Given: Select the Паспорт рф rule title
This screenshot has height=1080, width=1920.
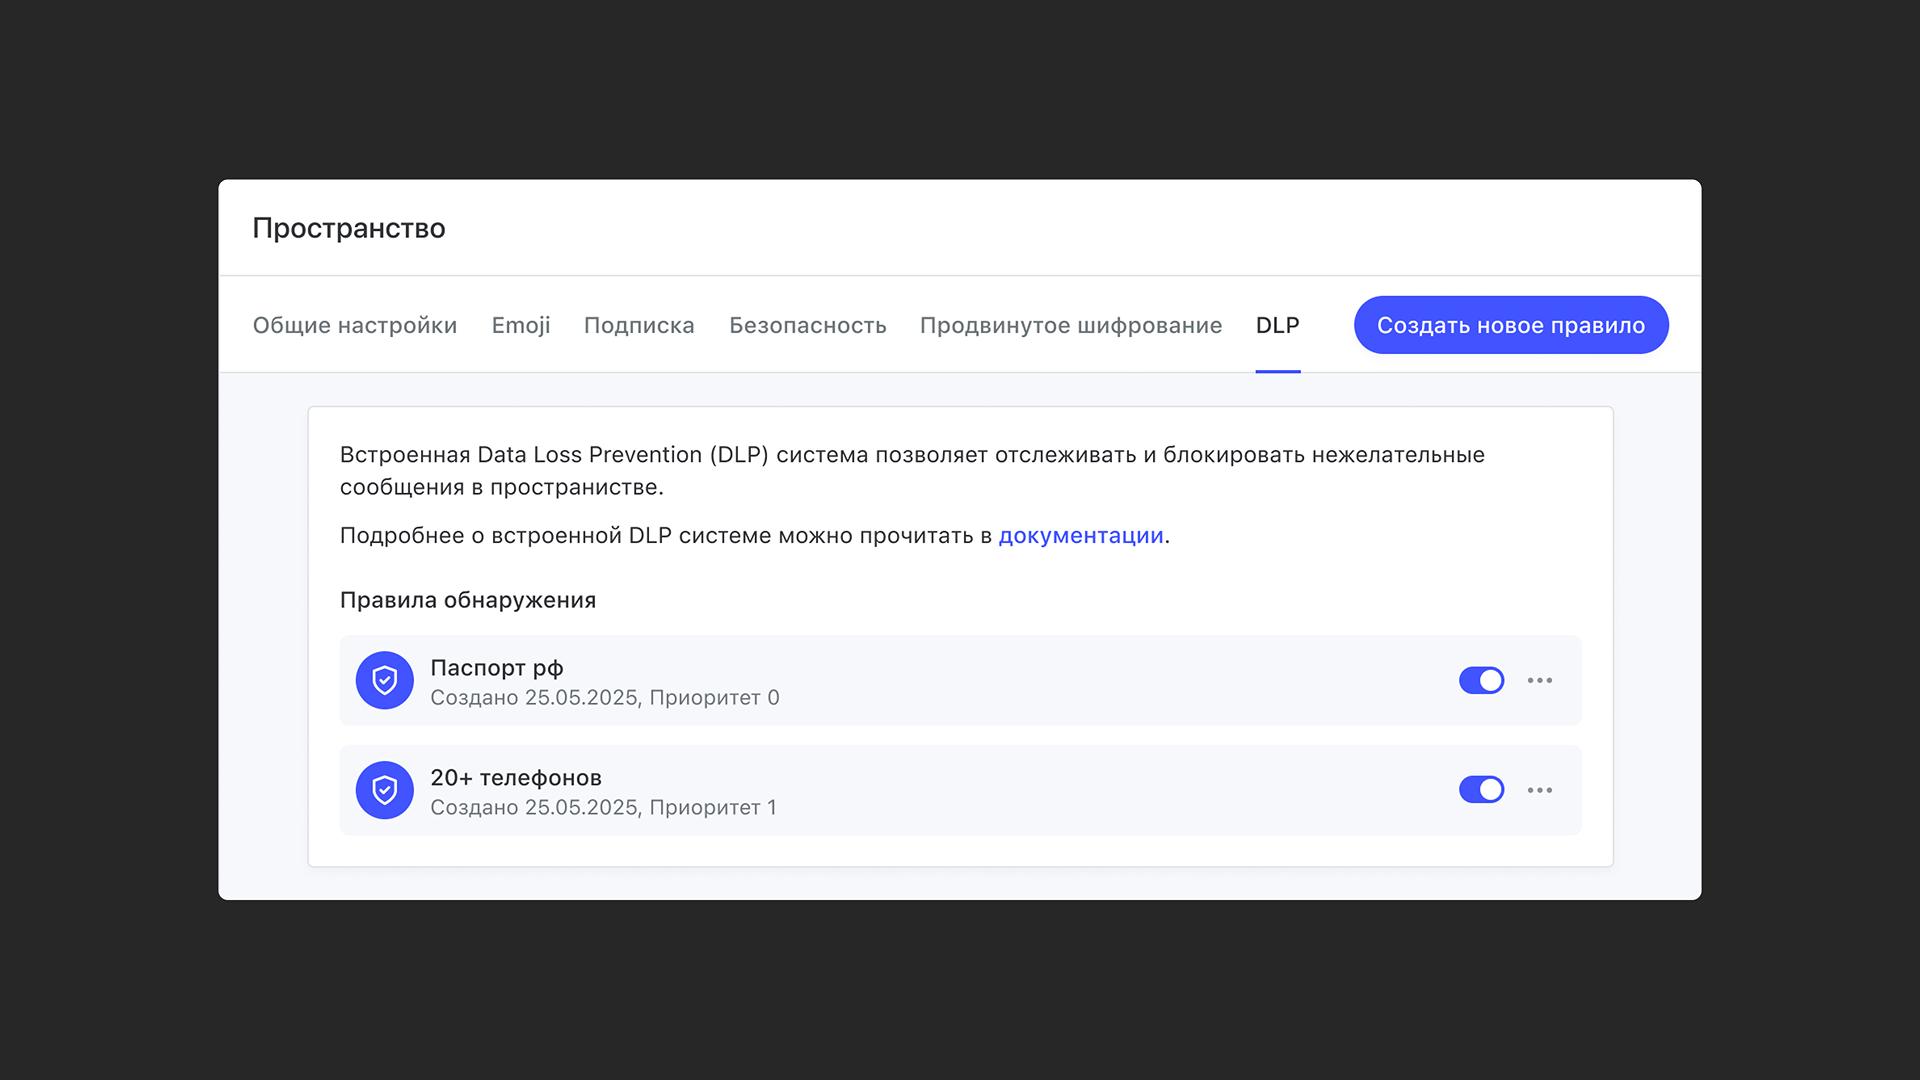Looking at the screenshot, I should [496, 667].
